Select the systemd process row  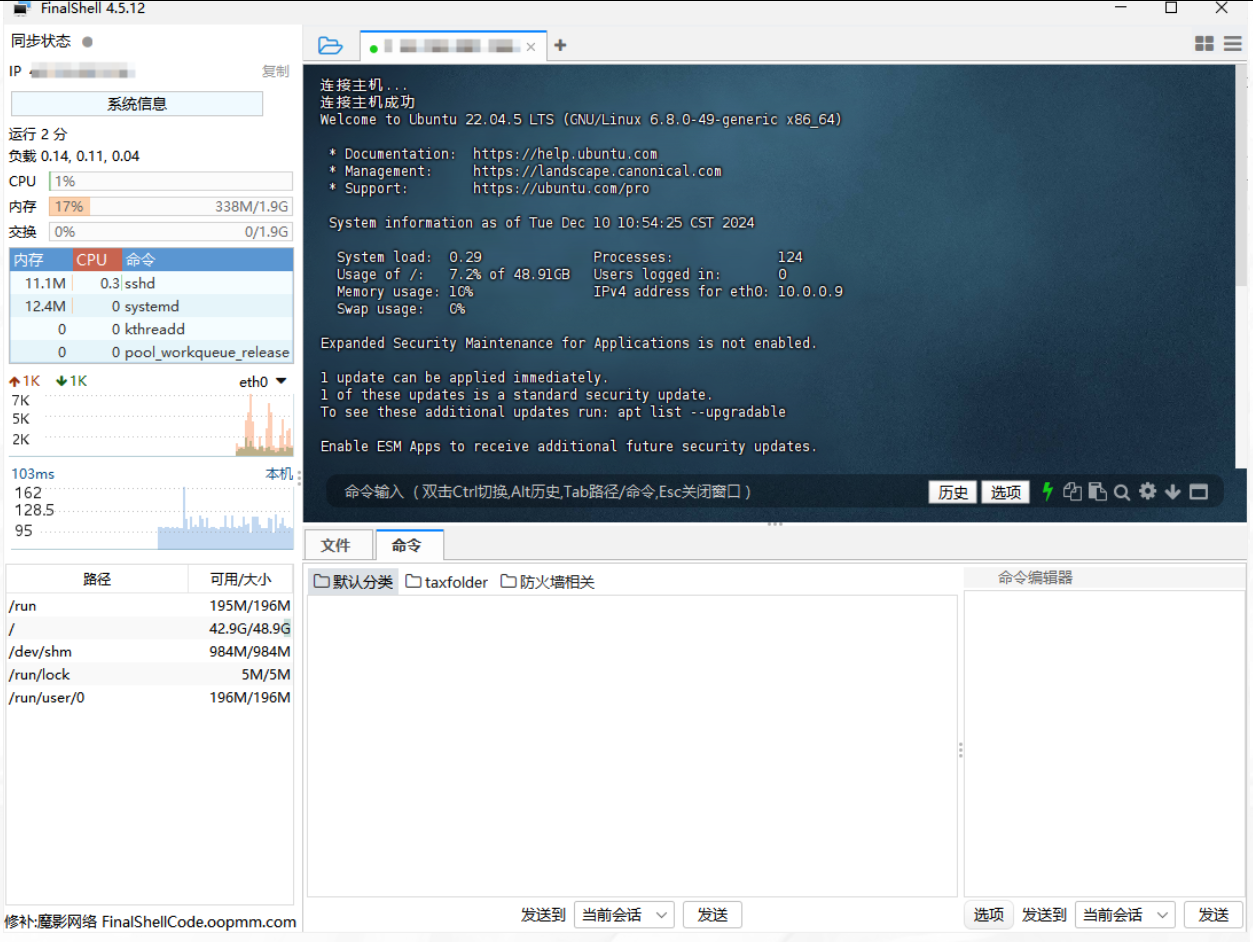point(151,306)
